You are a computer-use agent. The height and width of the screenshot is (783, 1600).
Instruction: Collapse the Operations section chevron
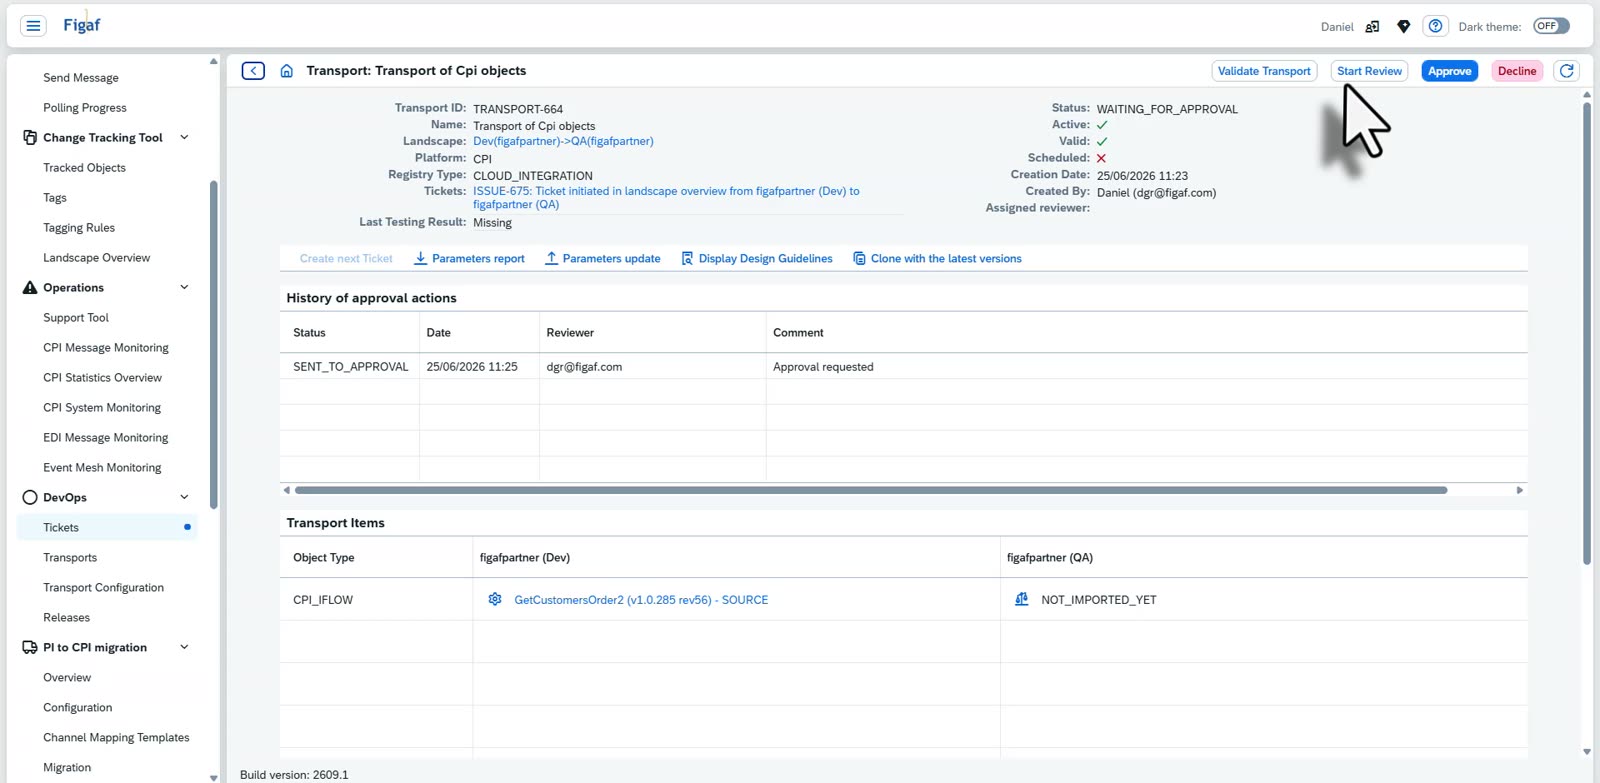coord(184,288)
